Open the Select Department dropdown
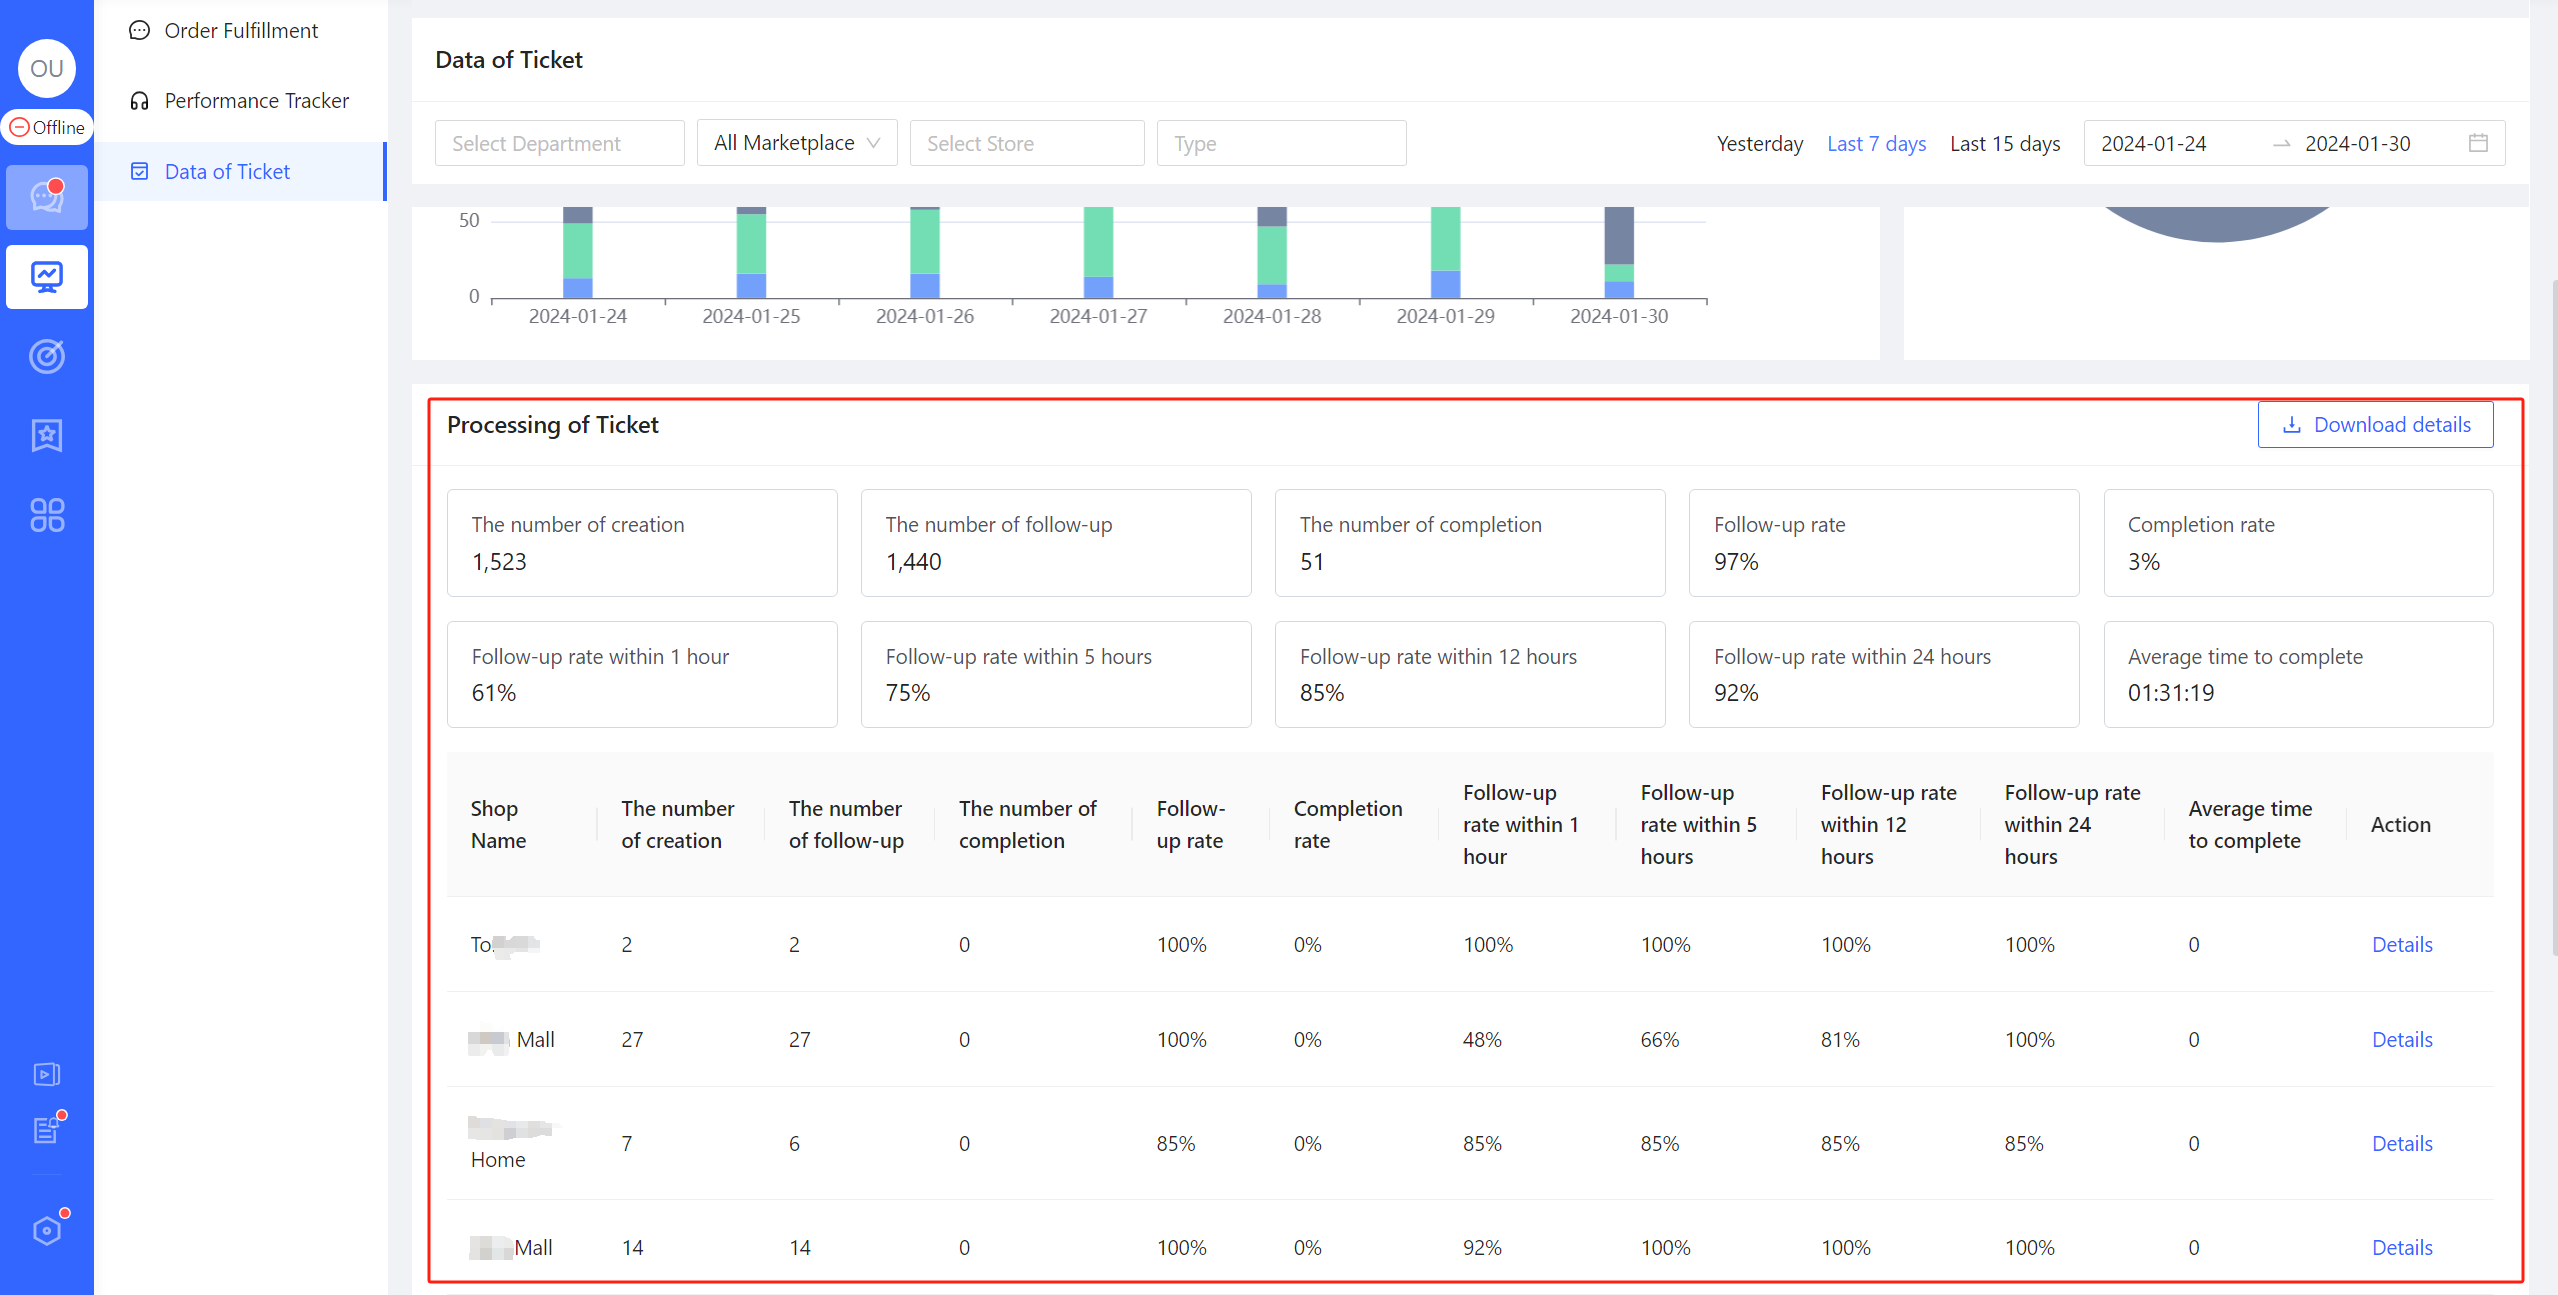Viewport: 2558px width, 1295px height. click(x=559, y=143)
